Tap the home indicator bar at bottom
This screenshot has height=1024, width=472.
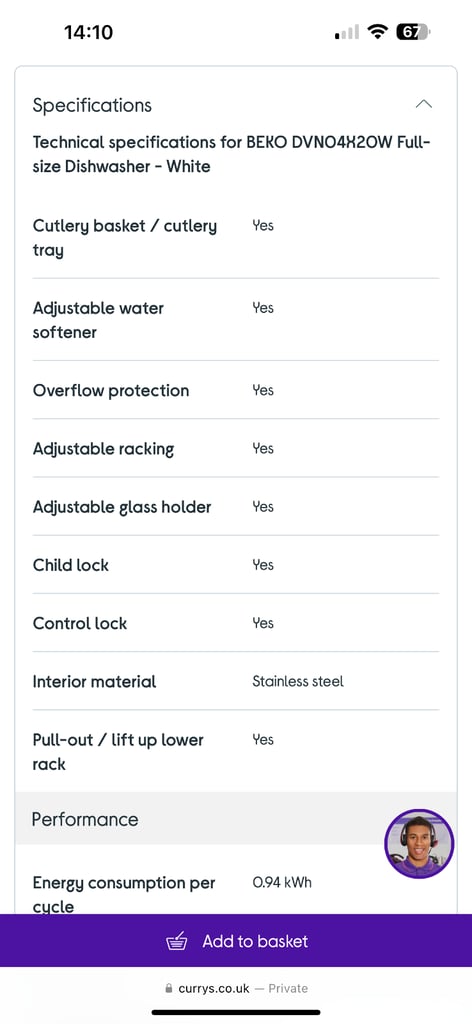pos(236,1012)
